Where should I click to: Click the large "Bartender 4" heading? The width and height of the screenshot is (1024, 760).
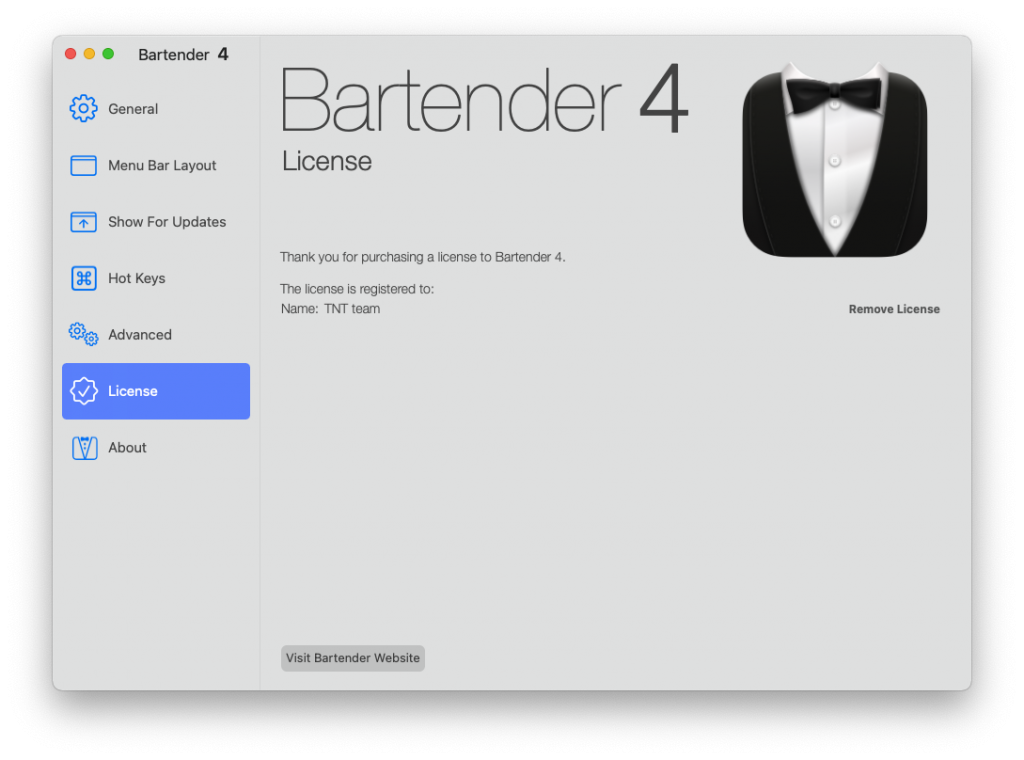pyautogui.click(x=484, y=99)
